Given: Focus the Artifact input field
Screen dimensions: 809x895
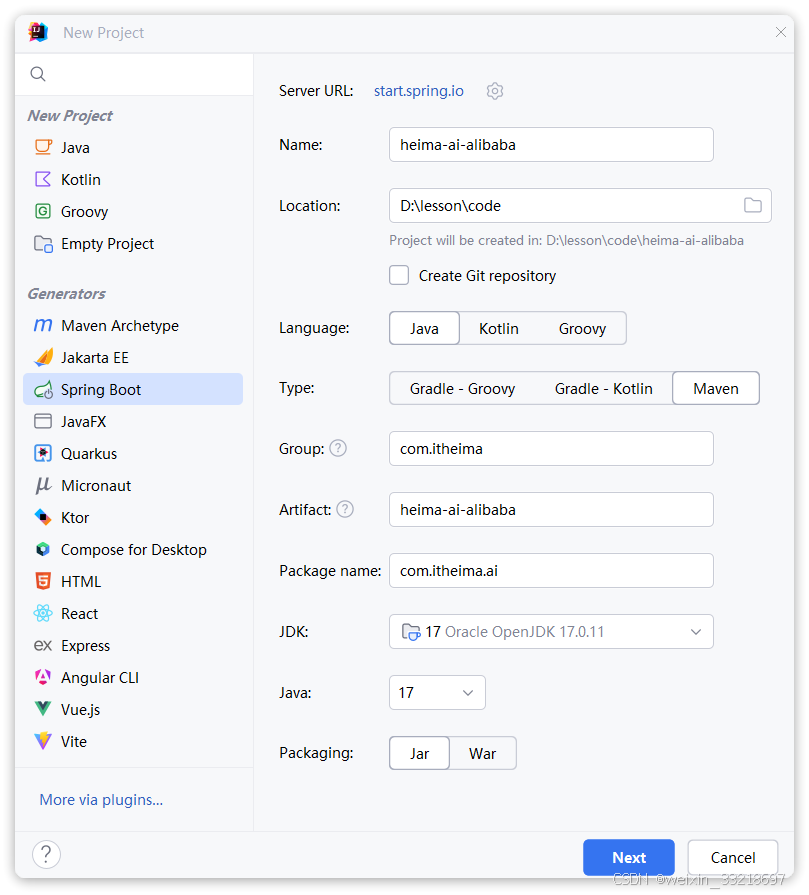Looking at the screenshot, I should (x=551, y=510).
